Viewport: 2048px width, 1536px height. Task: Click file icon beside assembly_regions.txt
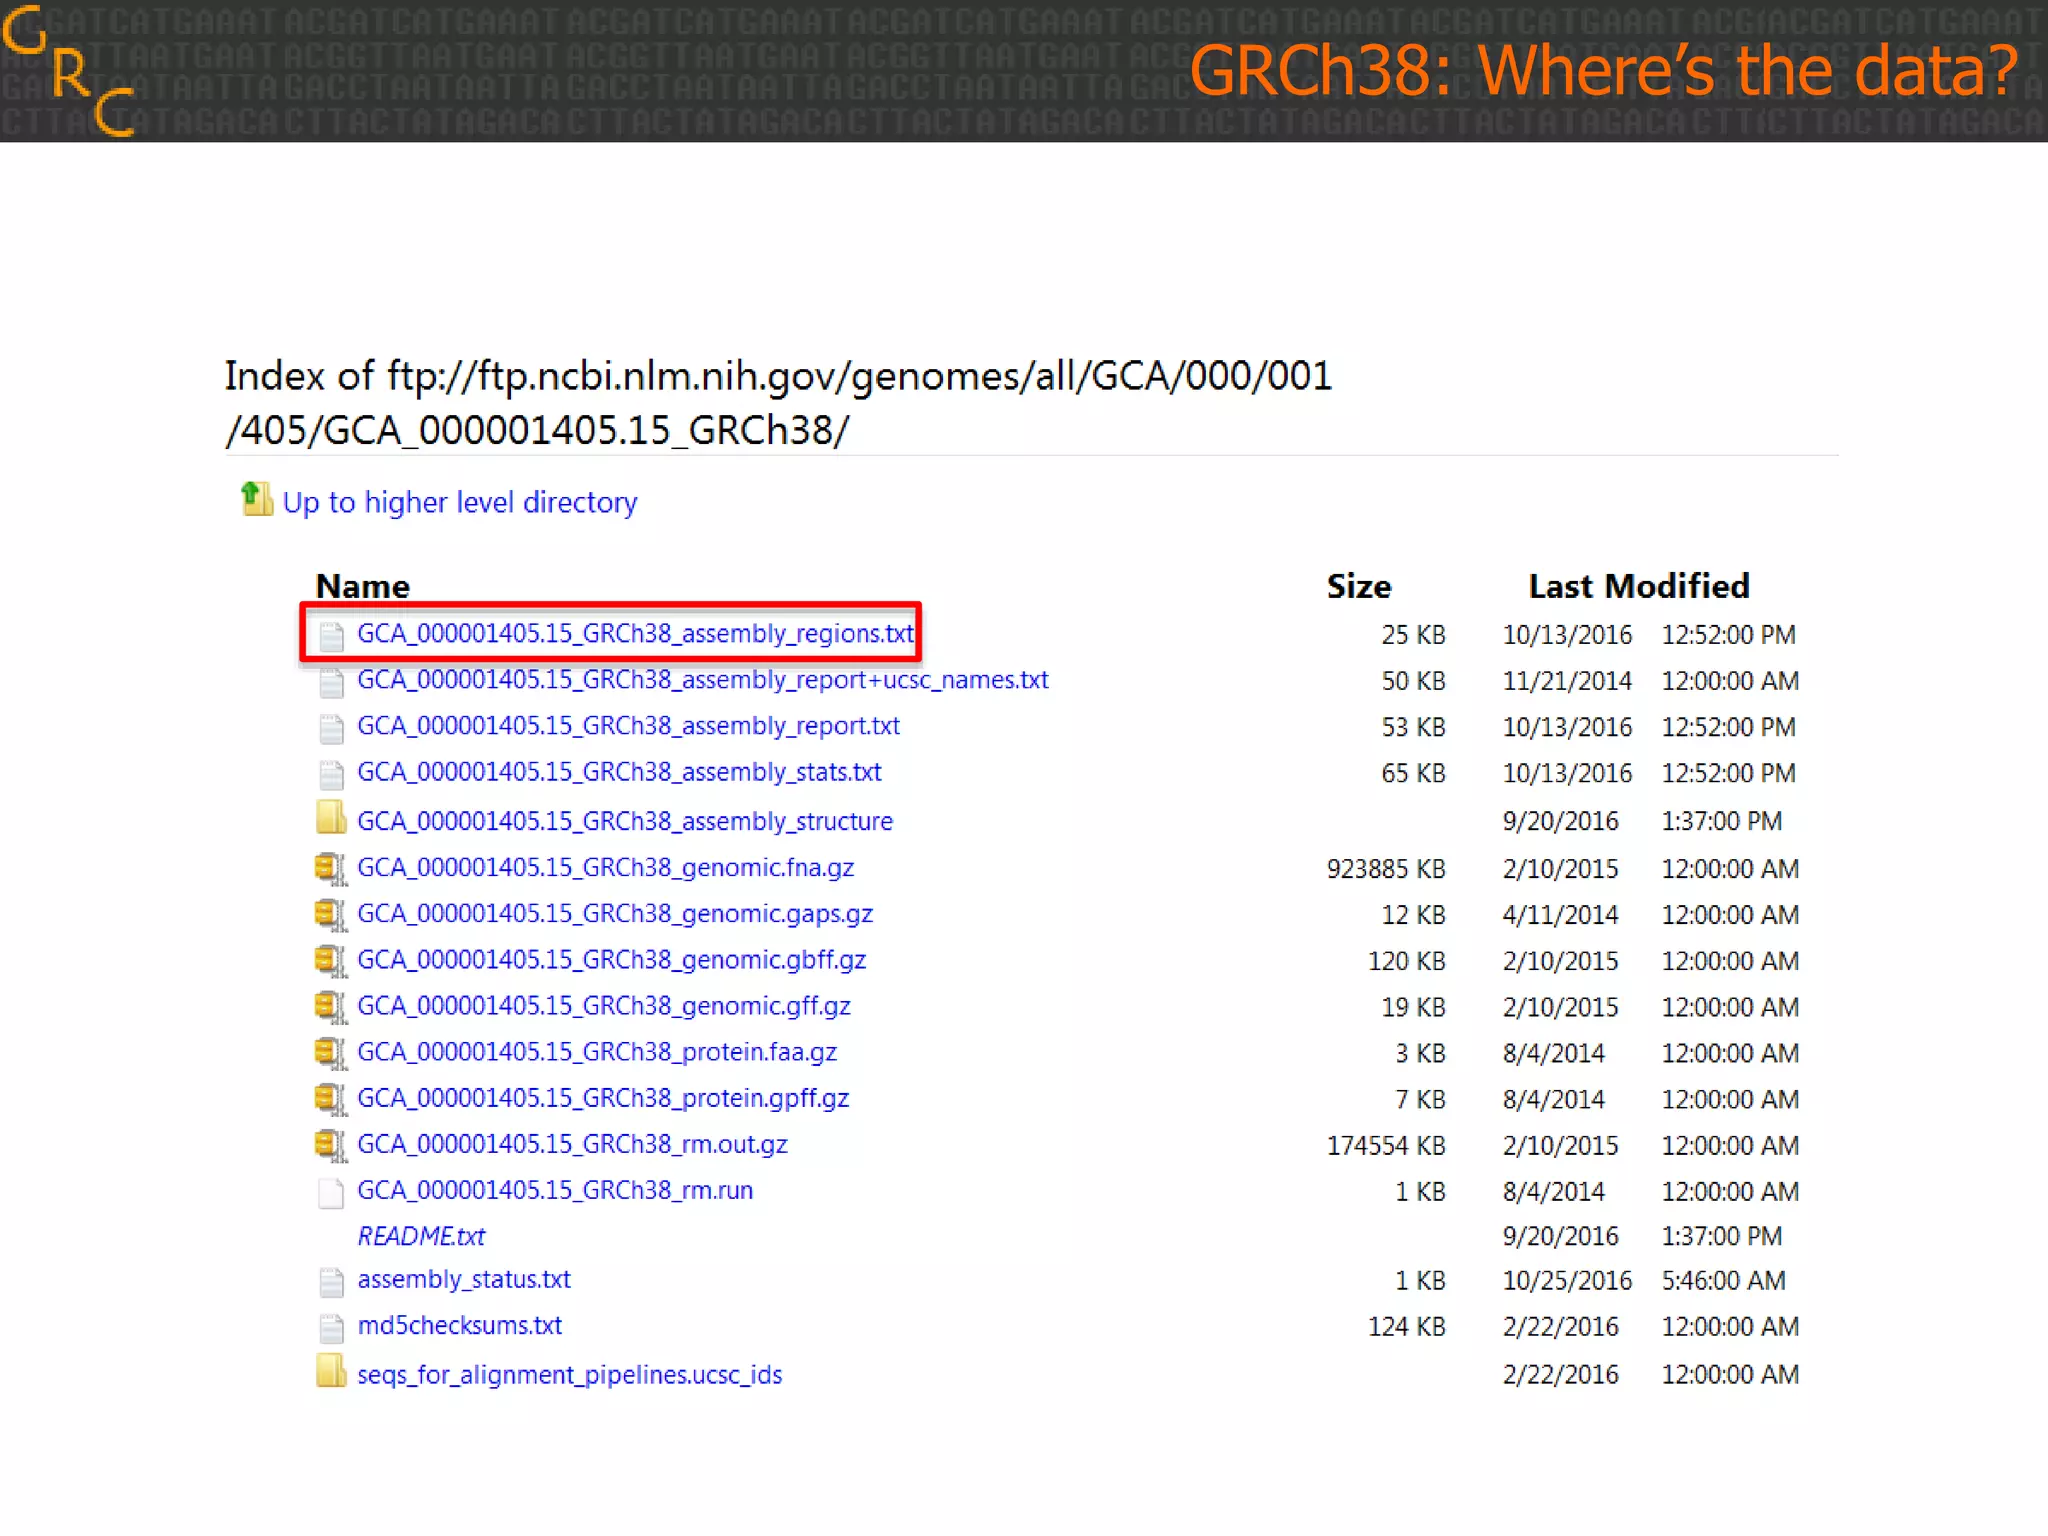tap(331, 636)
